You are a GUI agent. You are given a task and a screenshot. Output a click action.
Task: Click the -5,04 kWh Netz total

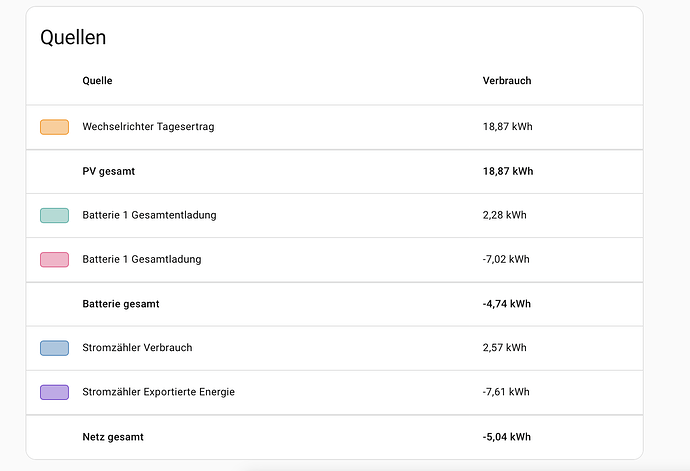(x=506, y=437)
